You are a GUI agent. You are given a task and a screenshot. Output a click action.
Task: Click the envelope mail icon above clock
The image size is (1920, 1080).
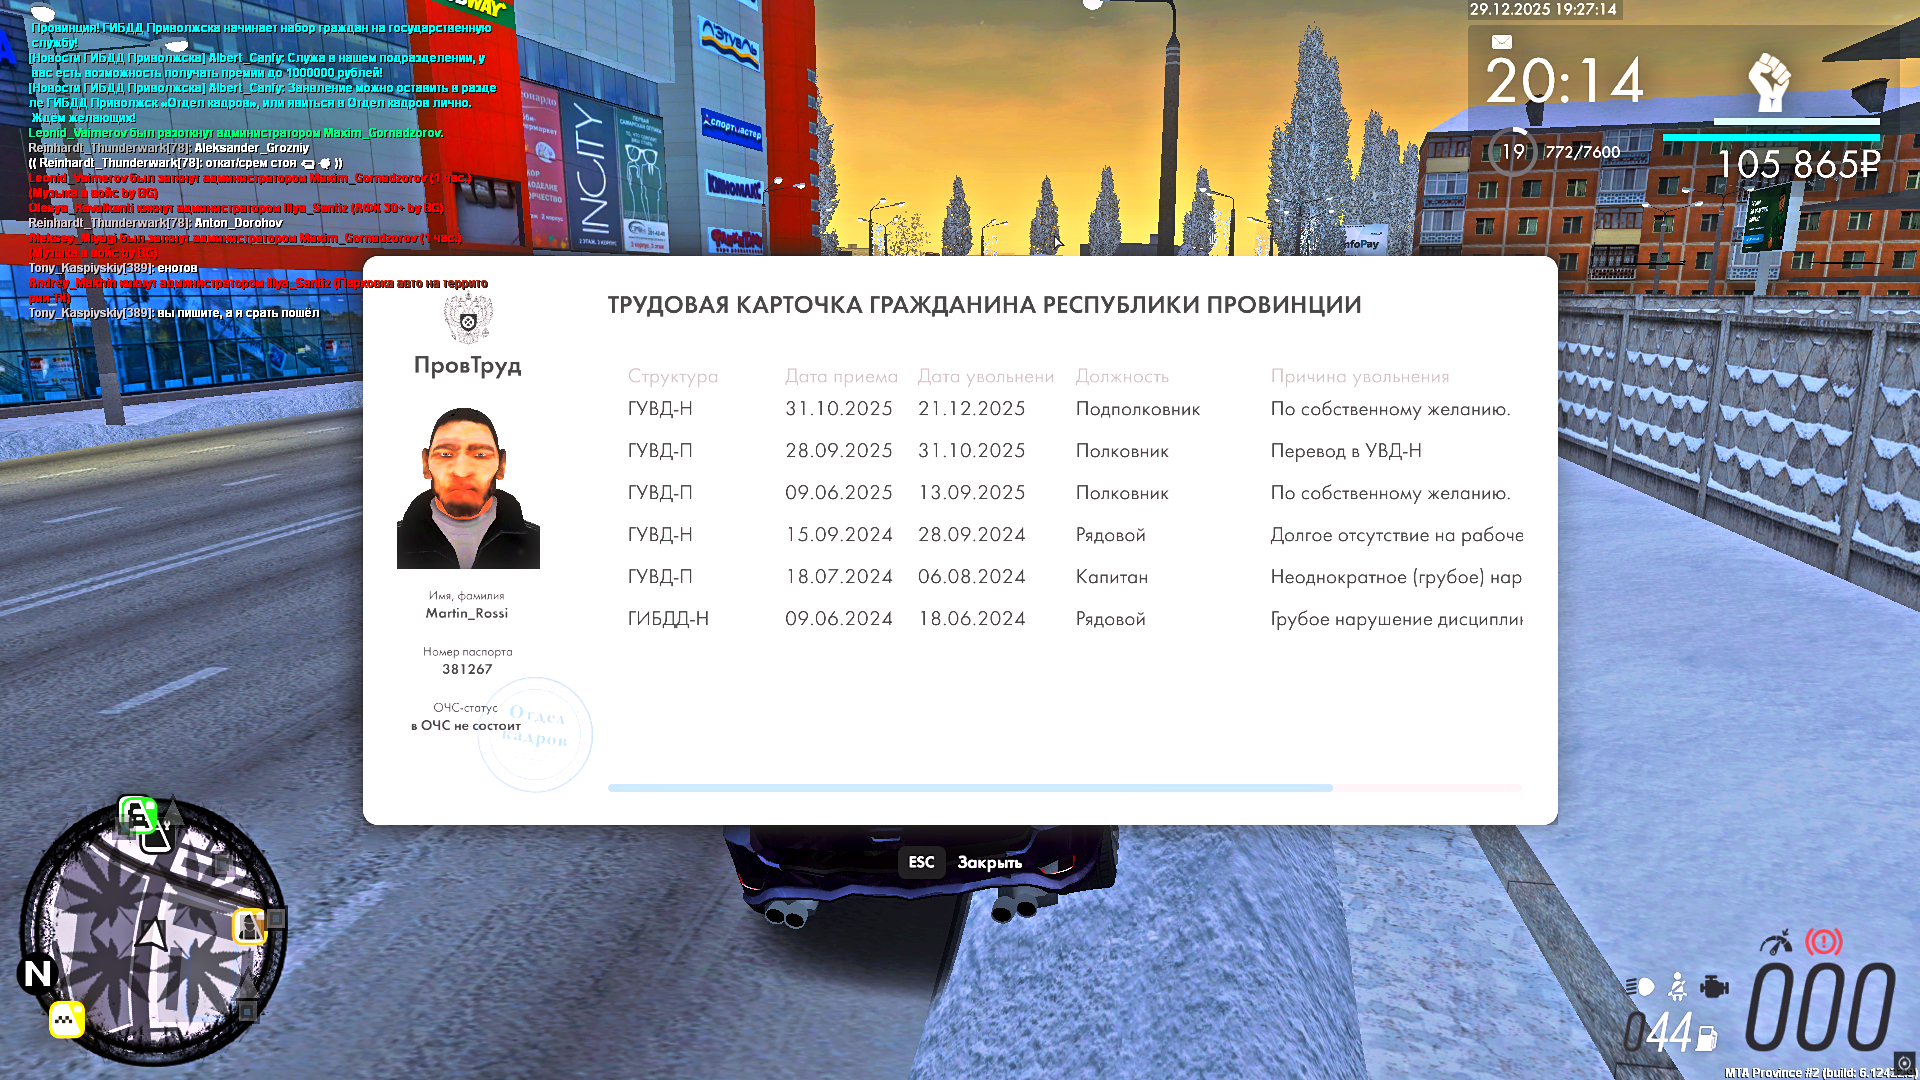click(x=1501, y=42)
